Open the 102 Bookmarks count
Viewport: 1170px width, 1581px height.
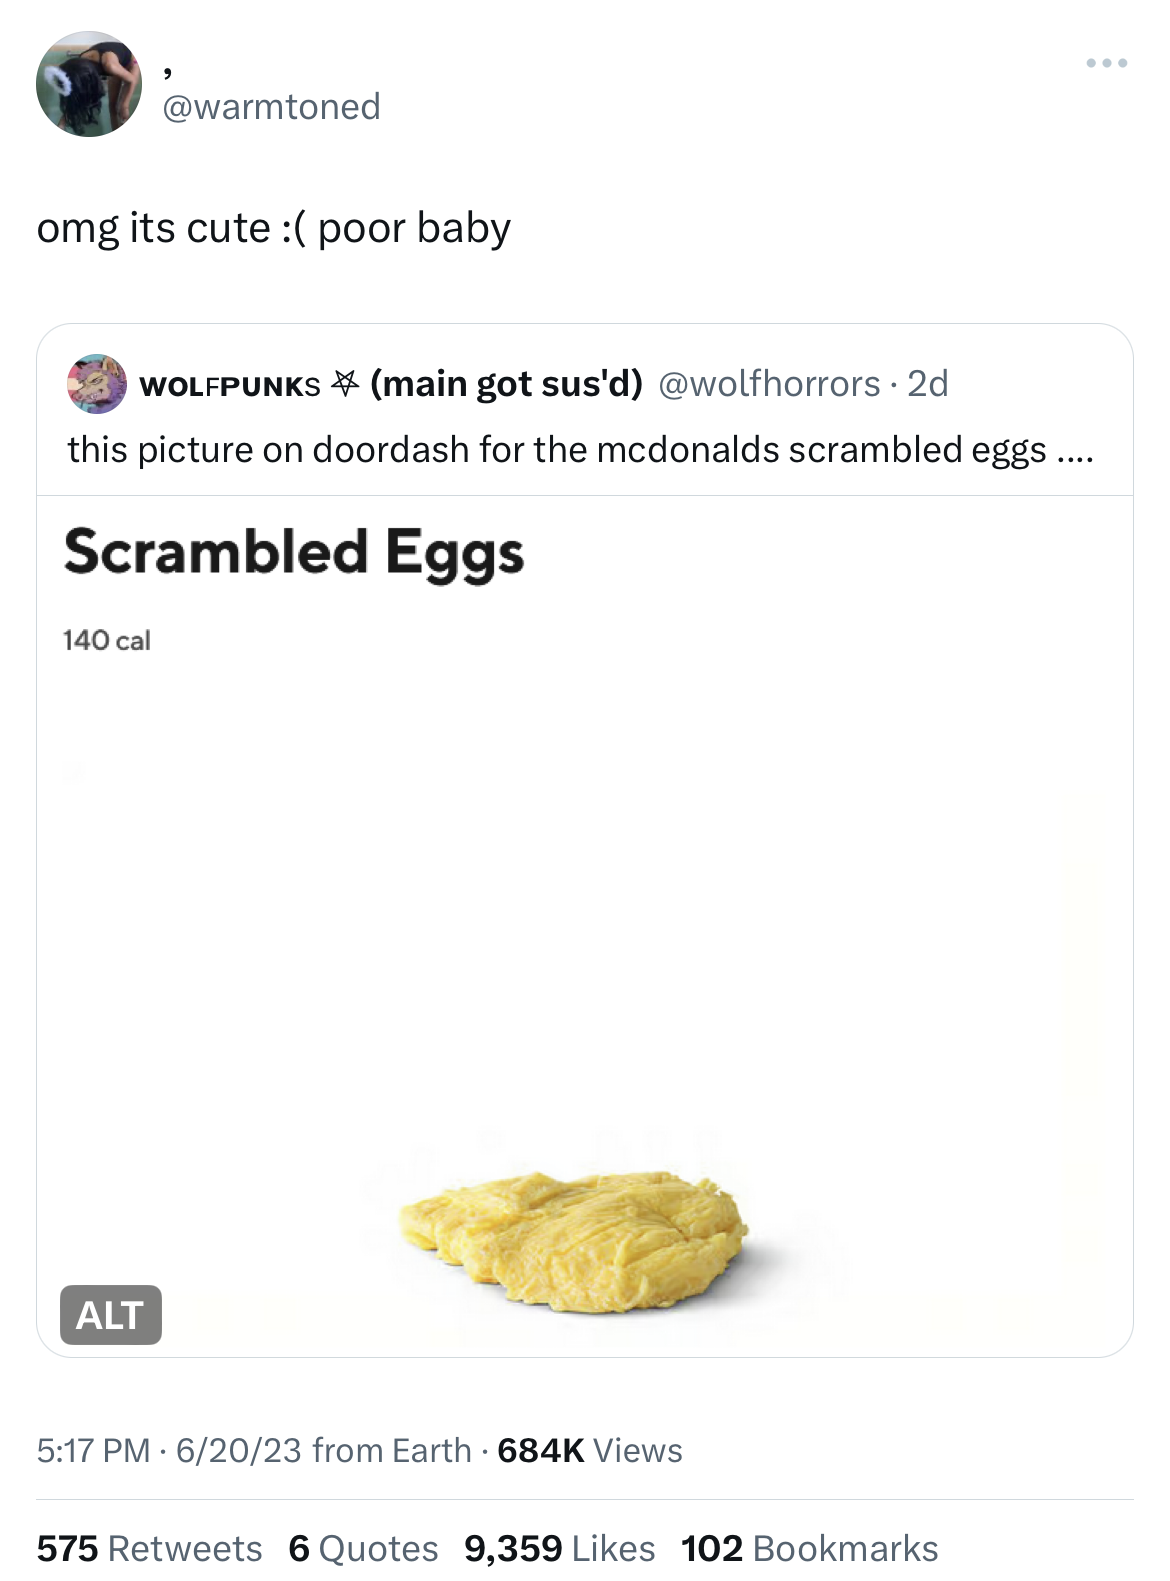pyautogui.click(x=809, y=1548)
